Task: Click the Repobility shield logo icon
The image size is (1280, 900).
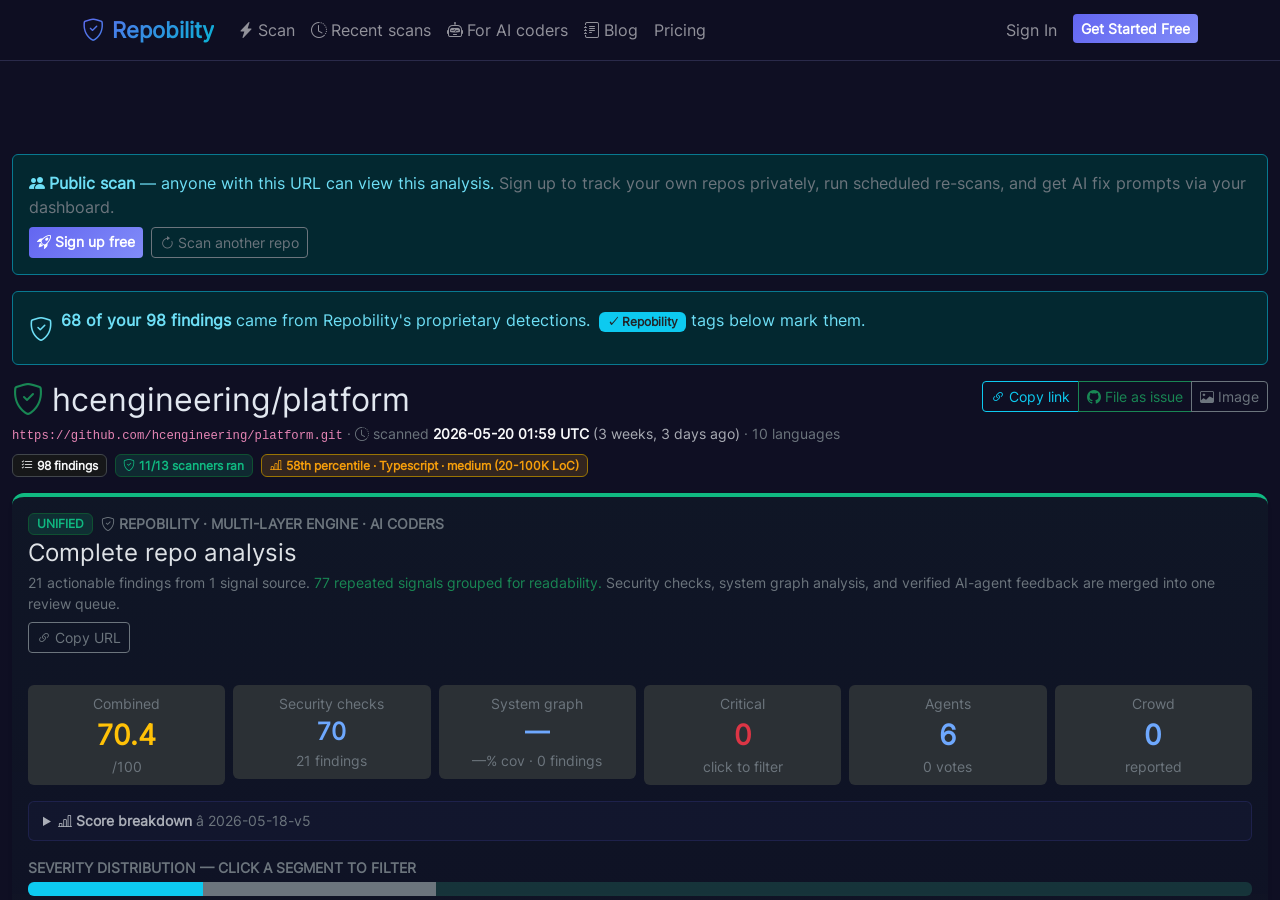Action: (93, 30)
